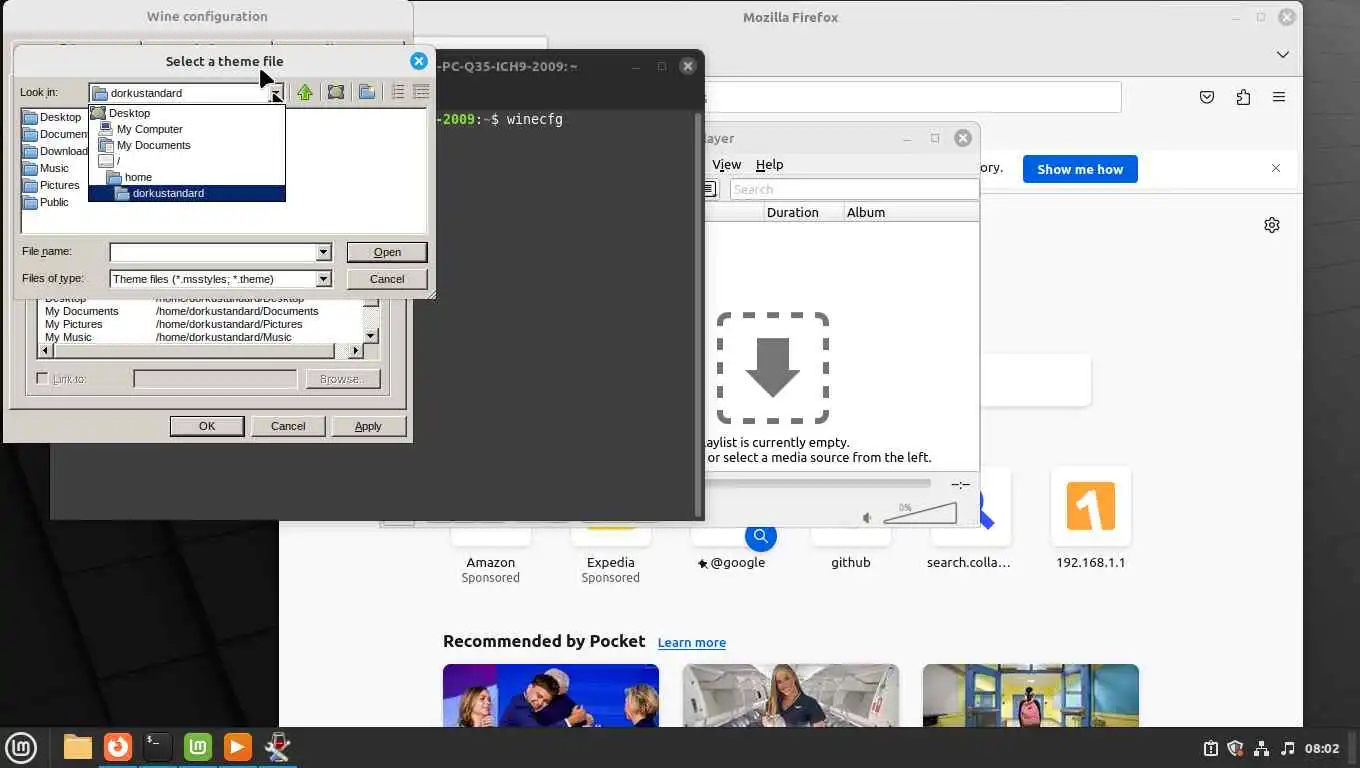Open Firefox extensions puzzle icon
This screenshot has width=1360, height=768.
pyautogui.click(x=1243, y=97)
